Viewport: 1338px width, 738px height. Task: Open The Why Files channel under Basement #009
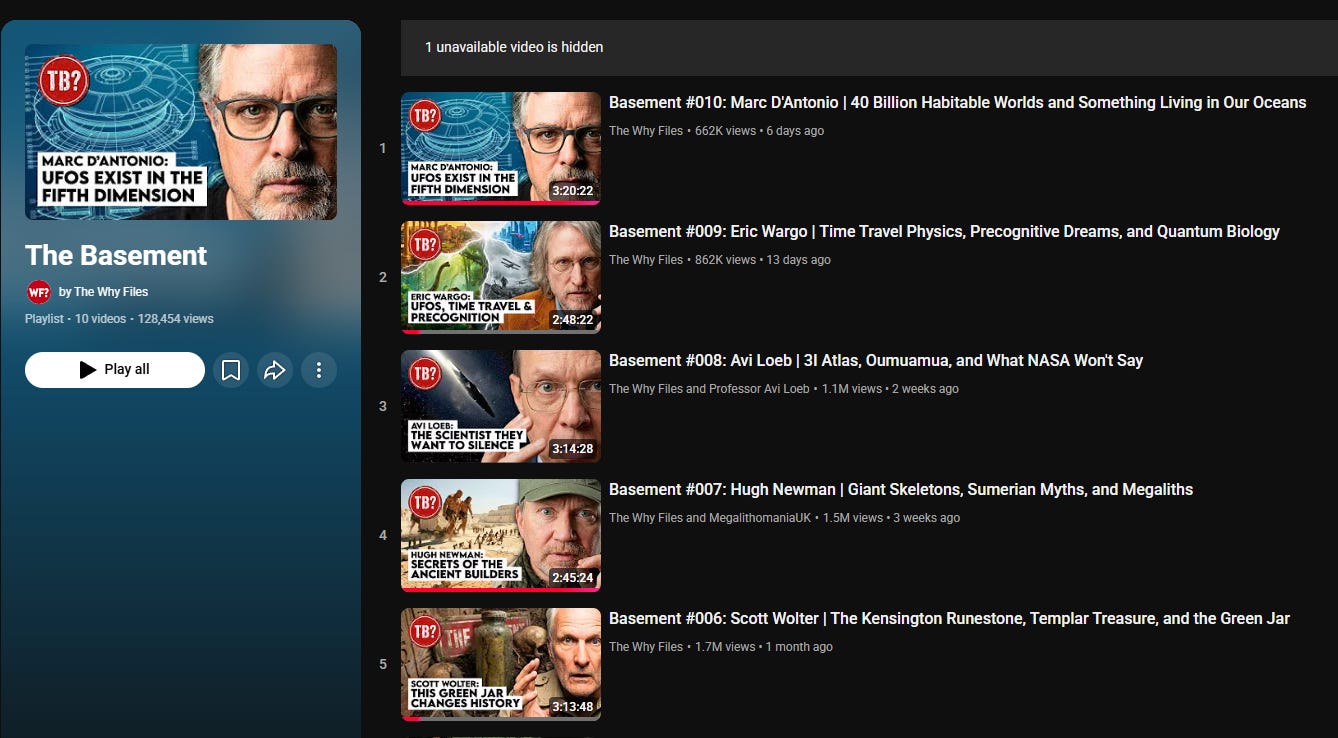[x=646, y=260]
